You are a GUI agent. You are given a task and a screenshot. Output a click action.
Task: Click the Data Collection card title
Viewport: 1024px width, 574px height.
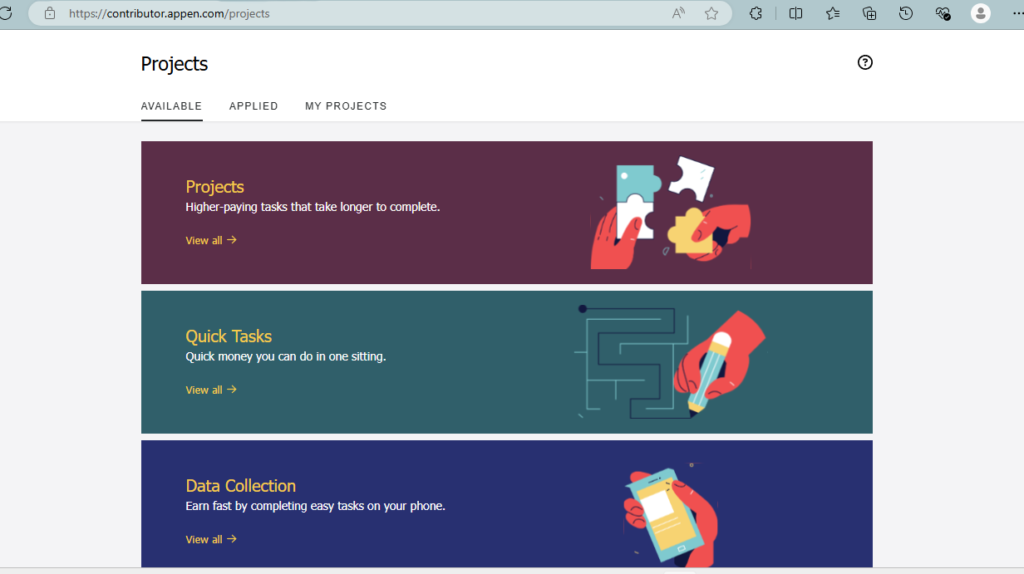[240, 486]
